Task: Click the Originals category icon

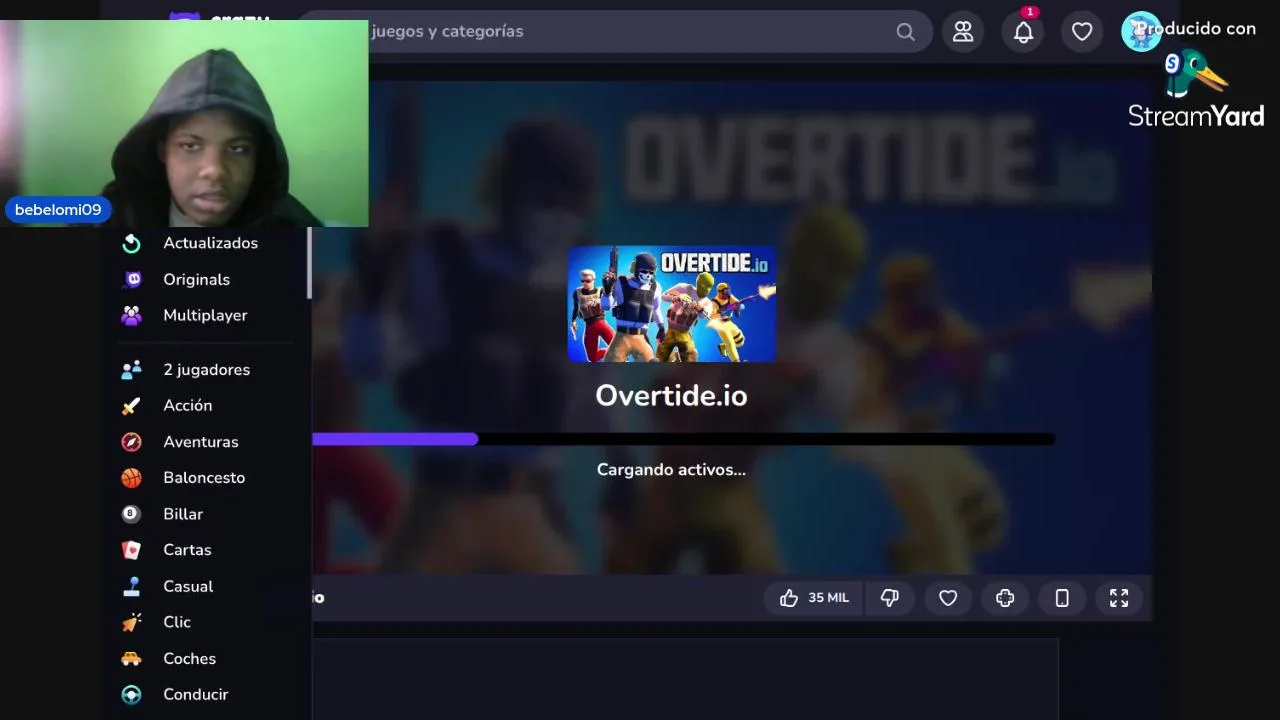Action: [x=131, y=280]
